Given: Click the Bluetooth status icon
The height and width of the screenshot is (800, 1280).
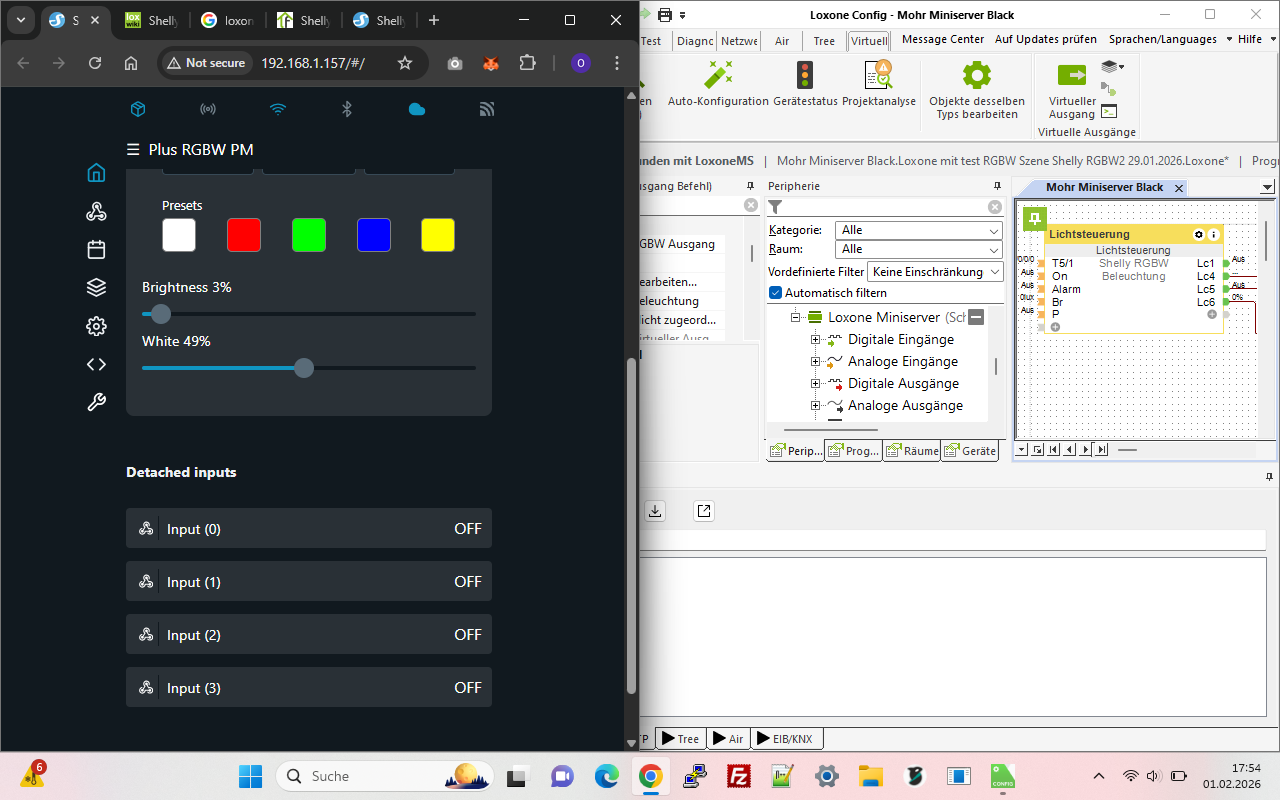Looking at the screenshot, I should (x=347, y=109).
